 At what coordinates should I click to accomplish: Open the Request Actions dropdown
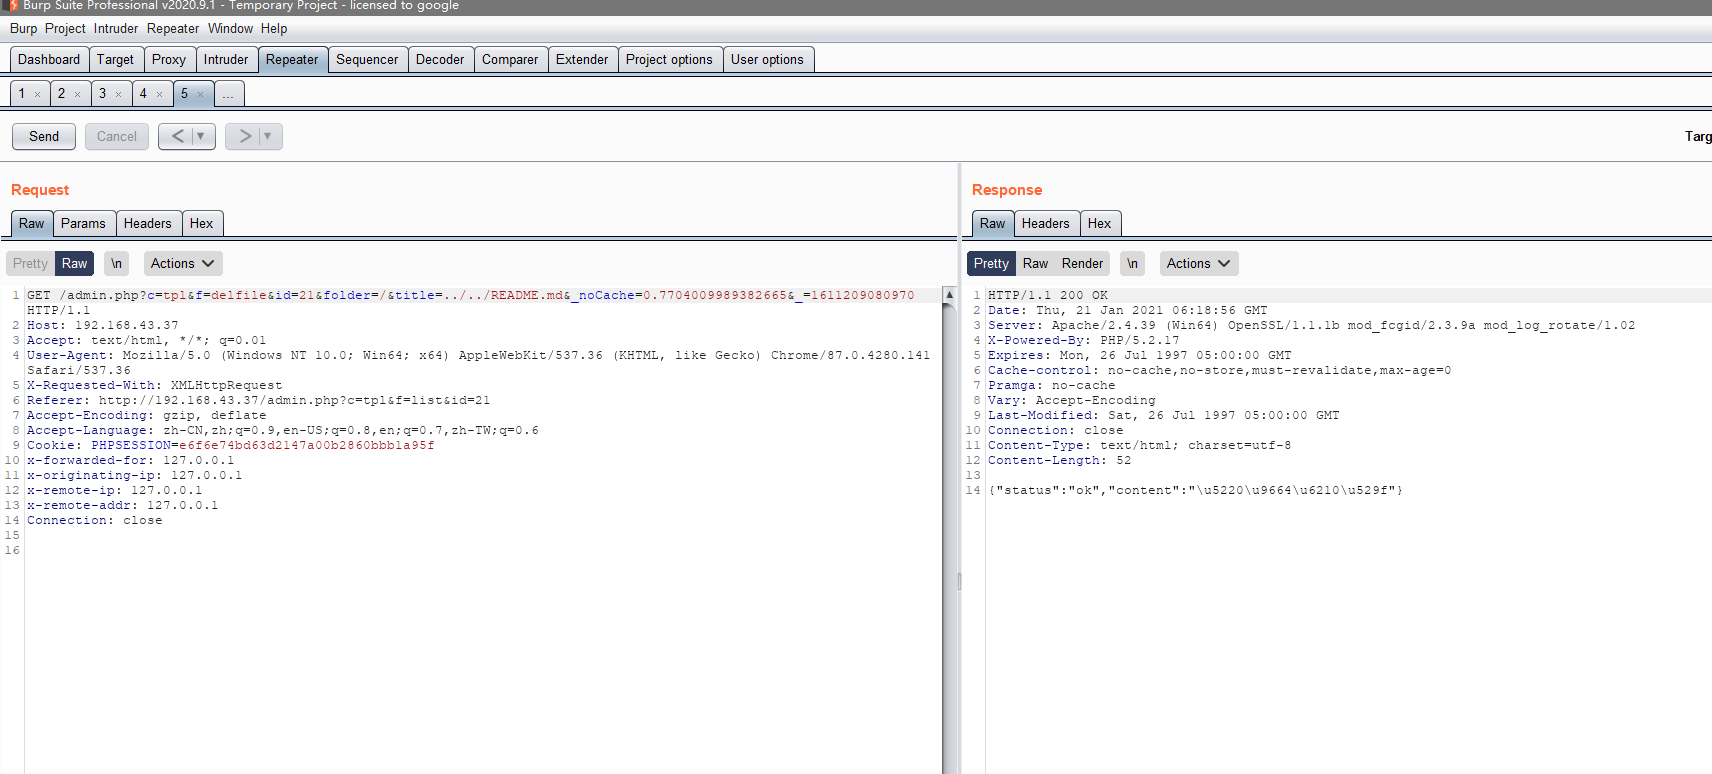pos(182,264)
